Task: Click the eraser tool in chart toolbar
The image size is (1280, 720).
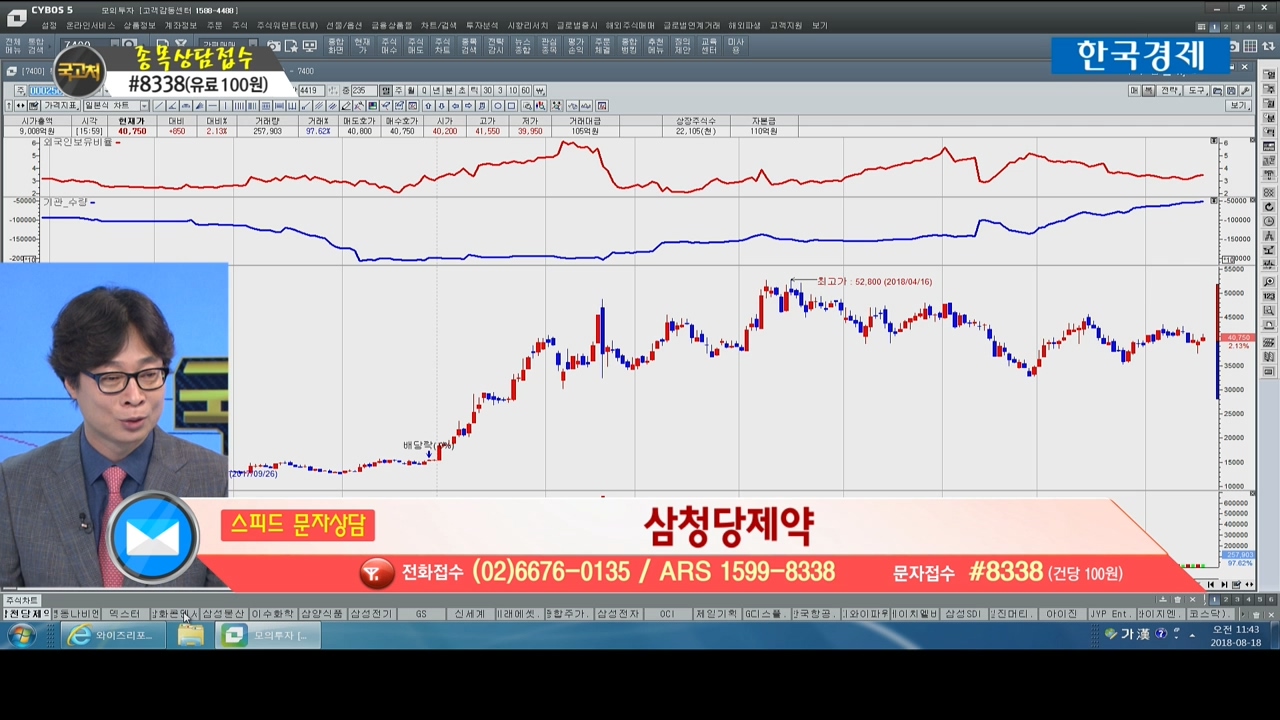Action: [x=347, y=106]
